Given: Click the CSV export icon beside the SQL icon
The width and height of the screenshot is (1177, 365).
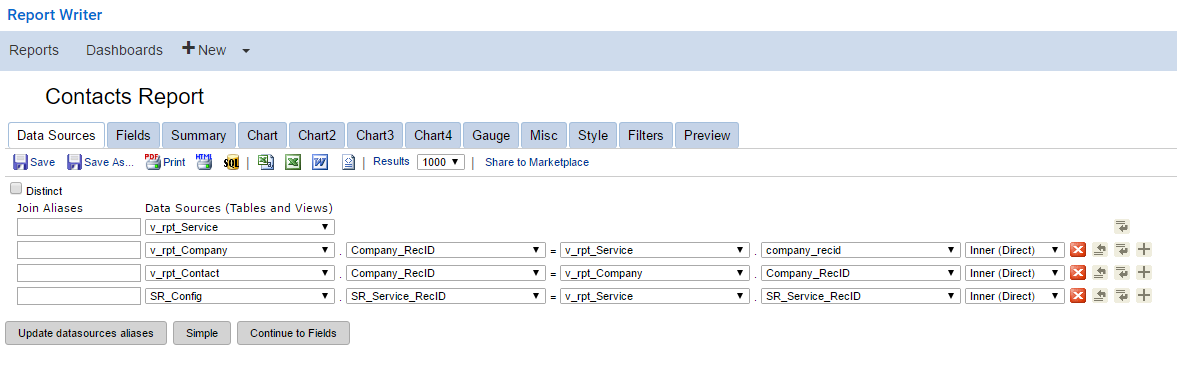Looking at the screenshot, I should [x=265, y=162].
